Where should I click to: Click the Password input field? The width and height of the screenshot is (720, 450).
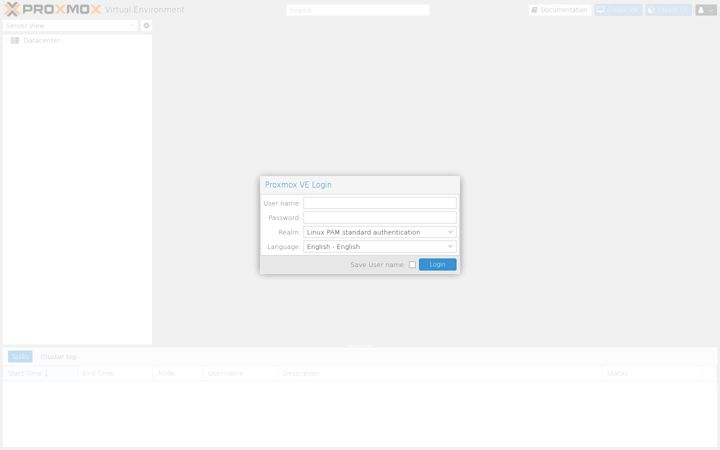[x=379, y=218]
